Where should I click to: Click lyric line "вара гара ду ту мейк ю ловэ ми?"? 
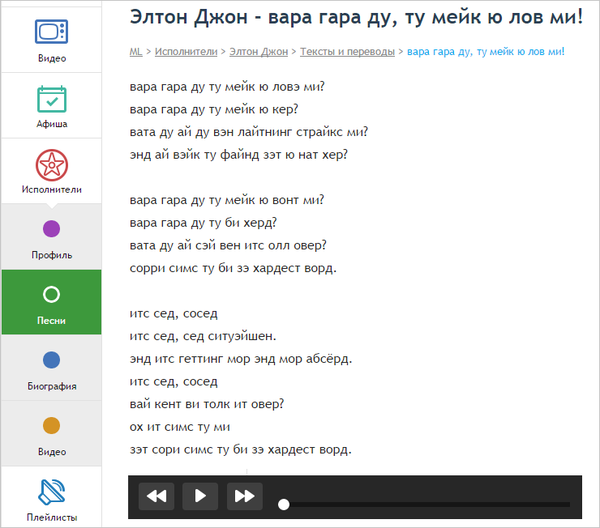(x=227, y=87)
